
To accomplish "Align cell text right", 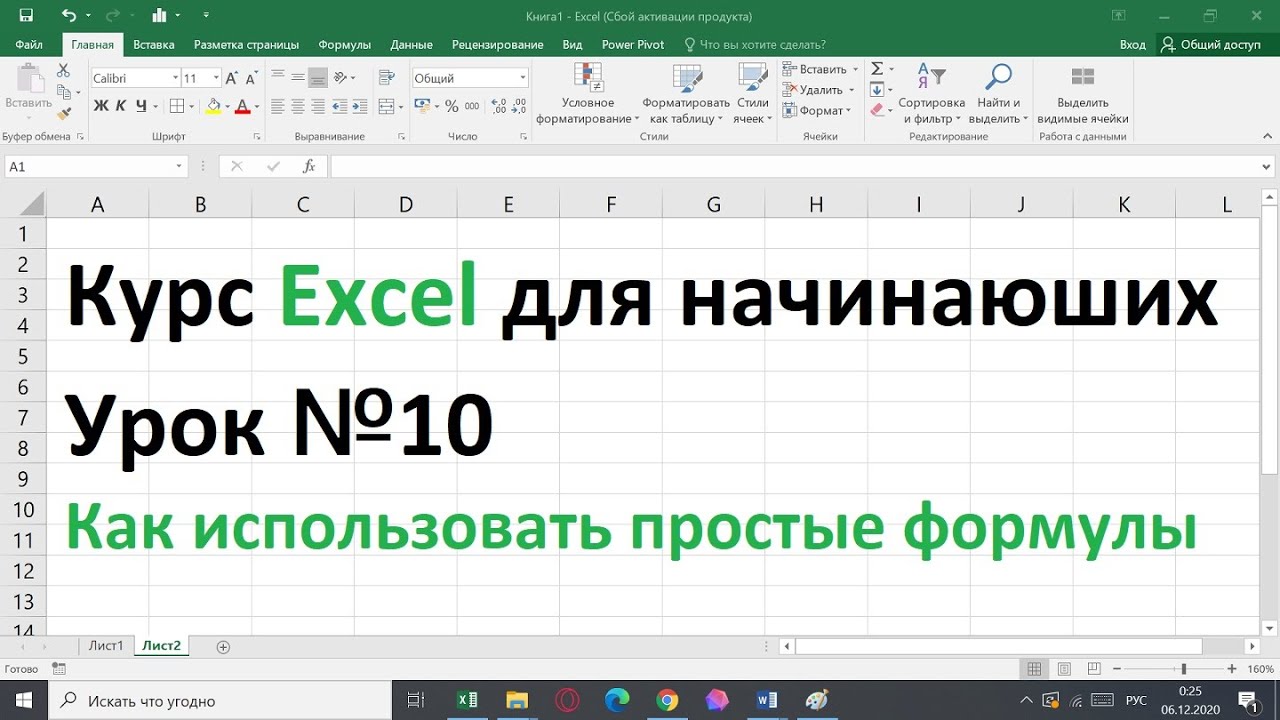I will click(318, 106).
